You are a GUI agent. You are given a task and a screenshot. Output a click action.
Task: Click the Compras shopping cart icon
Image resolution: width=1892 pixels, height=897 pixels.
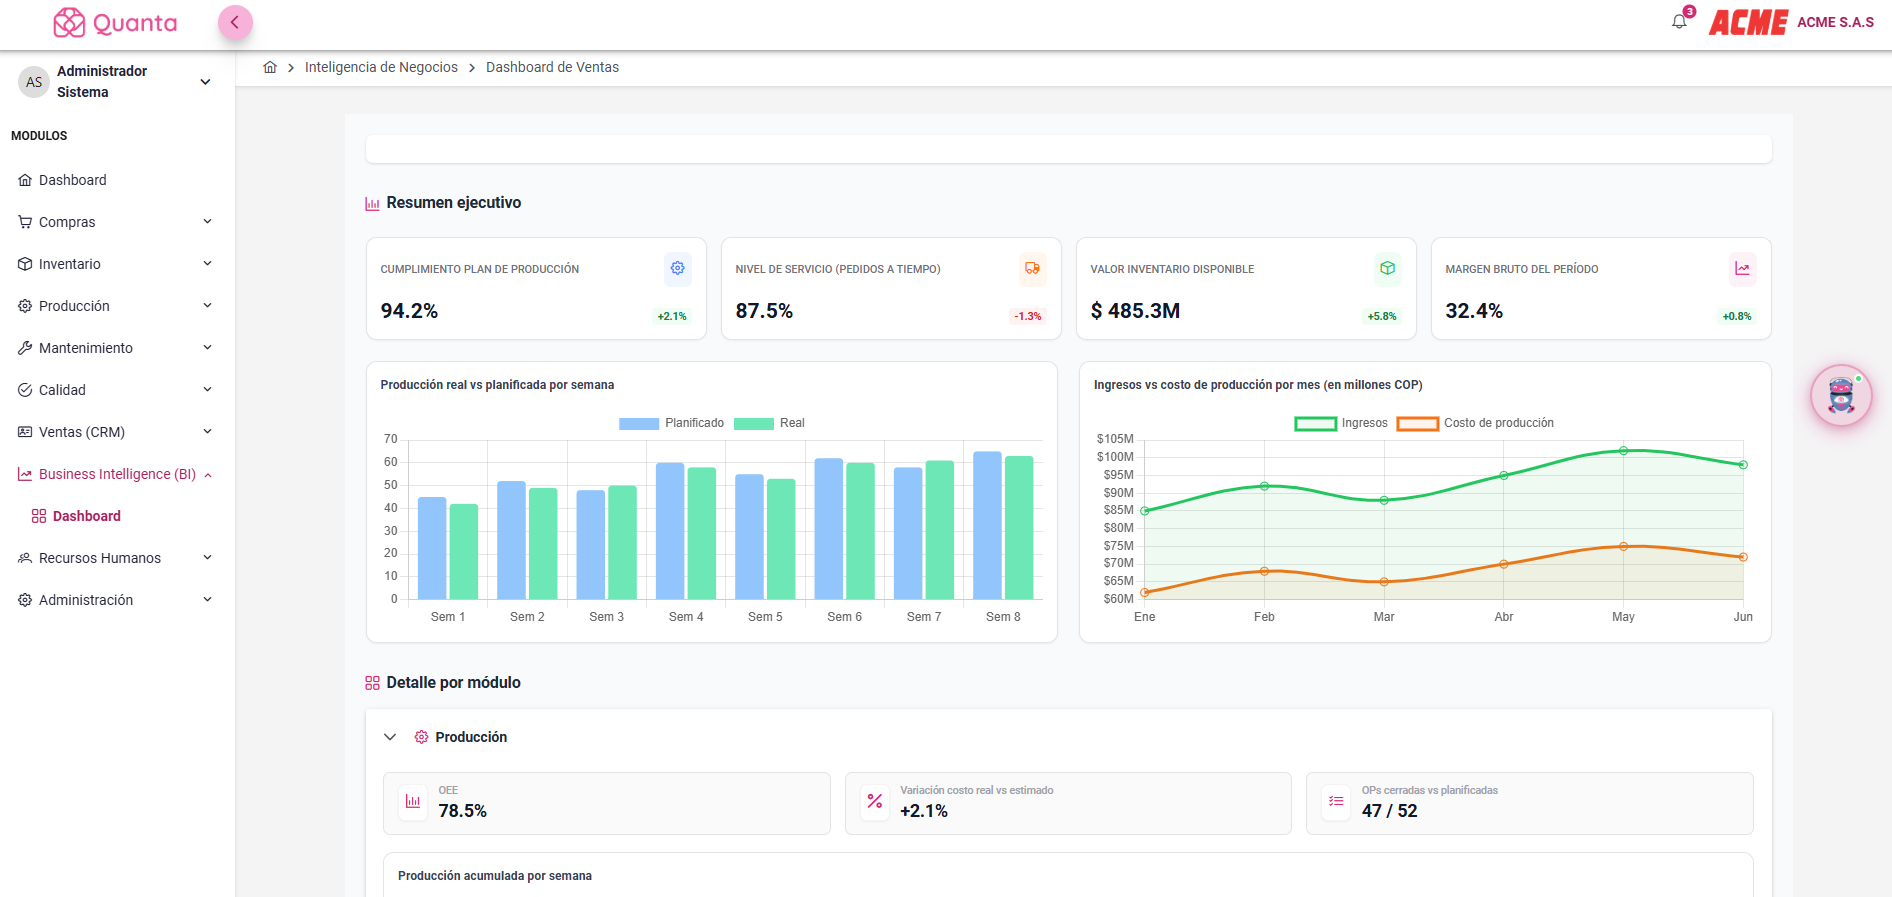click(x=25, y=222)
